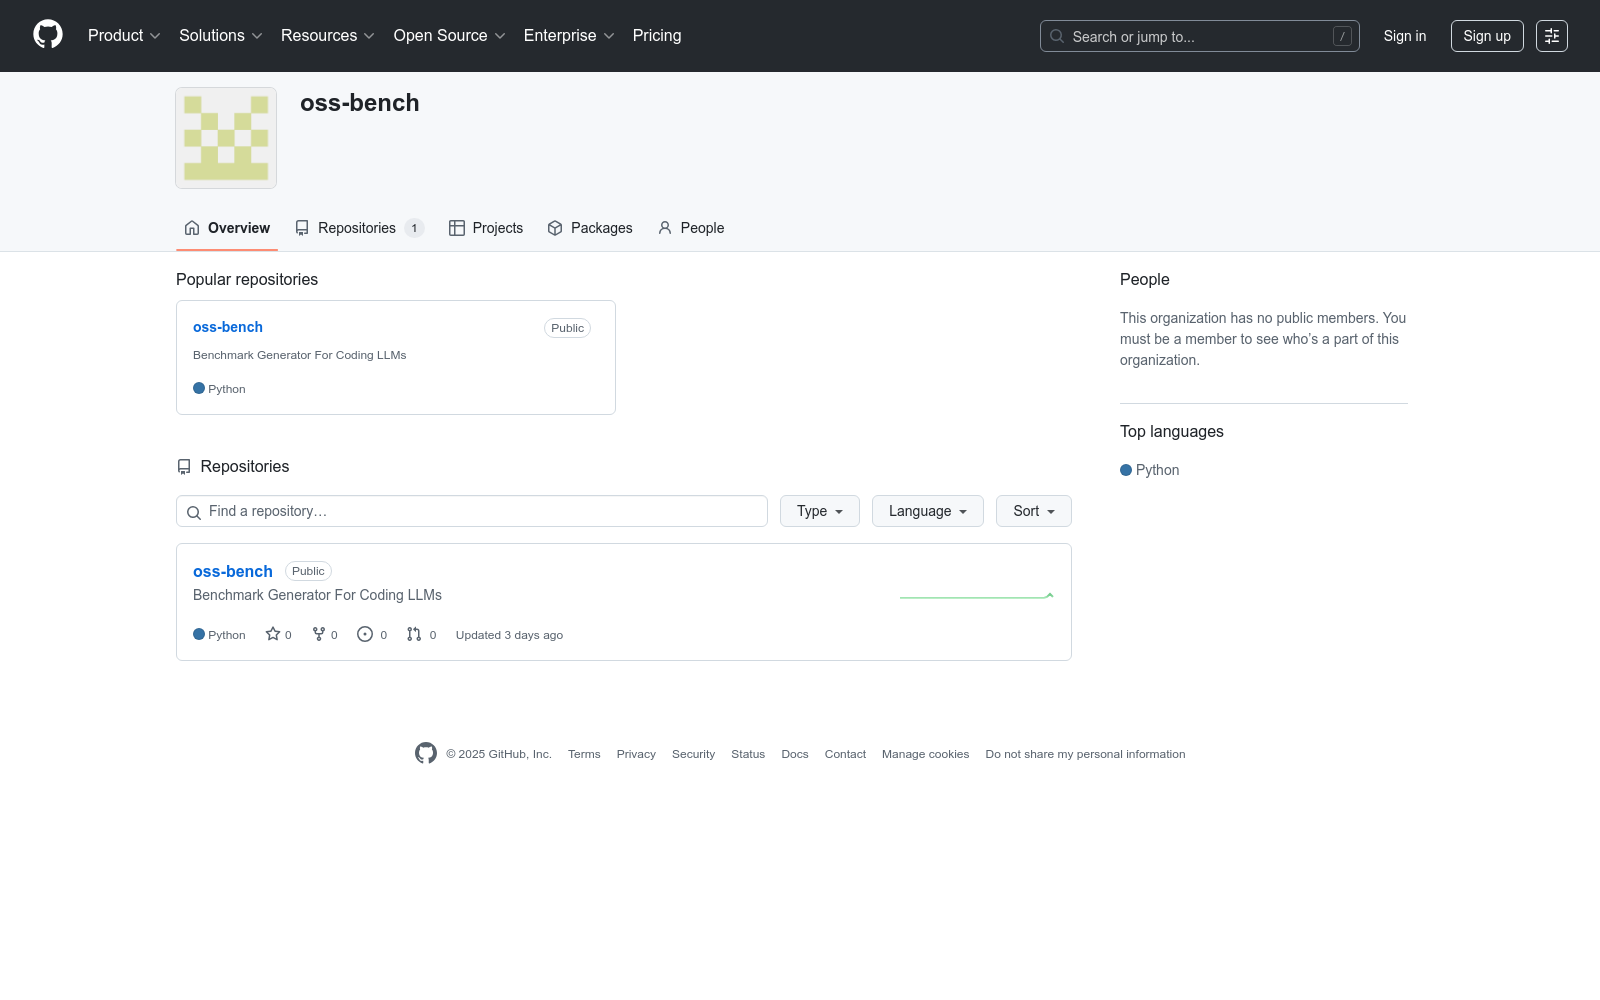This screenshot has width=1600, height=1000.
Task: Go to the Pricing page
Action: click(x=657, y=36)
